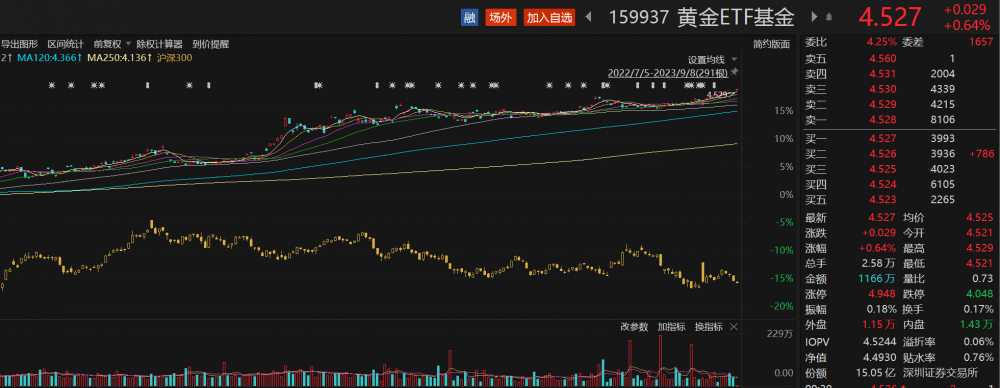Toggle the 沪深300 overlay label
Image resolution: width=1000 pixels, height=388 pixels.
pos(174,57)
